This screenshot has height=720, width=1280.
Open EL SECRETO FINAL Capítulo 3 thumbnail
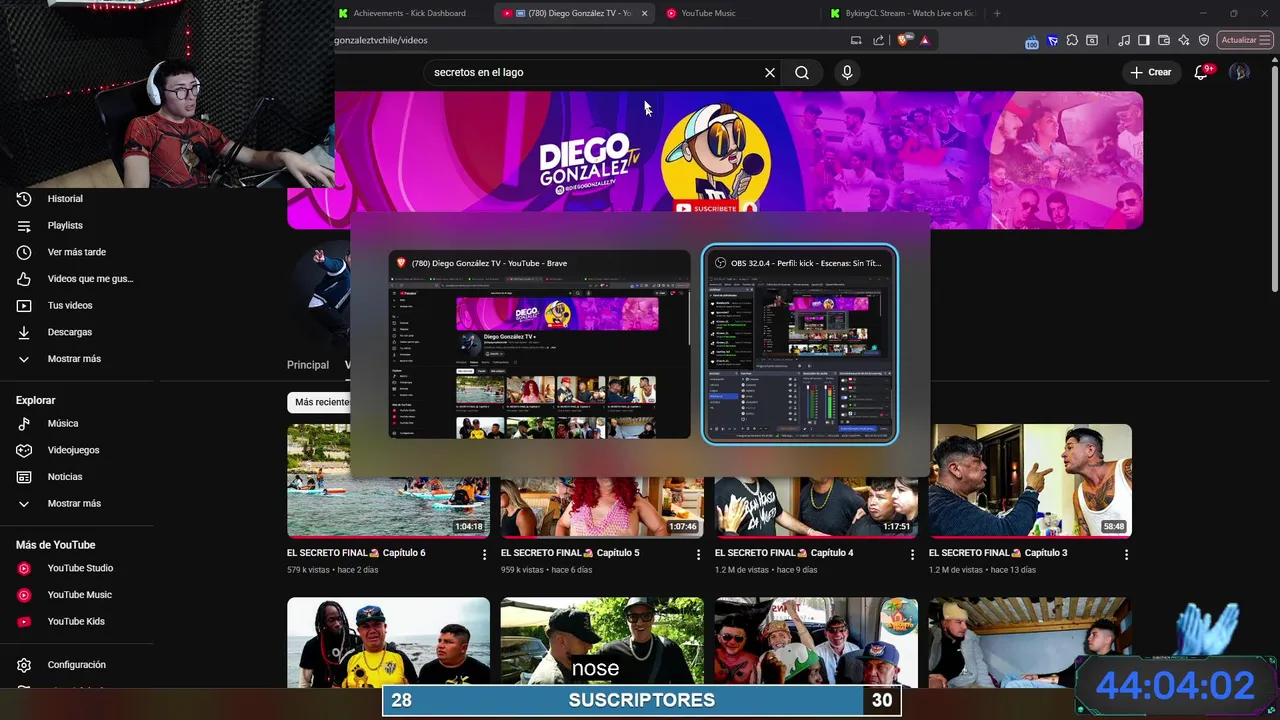coord(1030,480)
